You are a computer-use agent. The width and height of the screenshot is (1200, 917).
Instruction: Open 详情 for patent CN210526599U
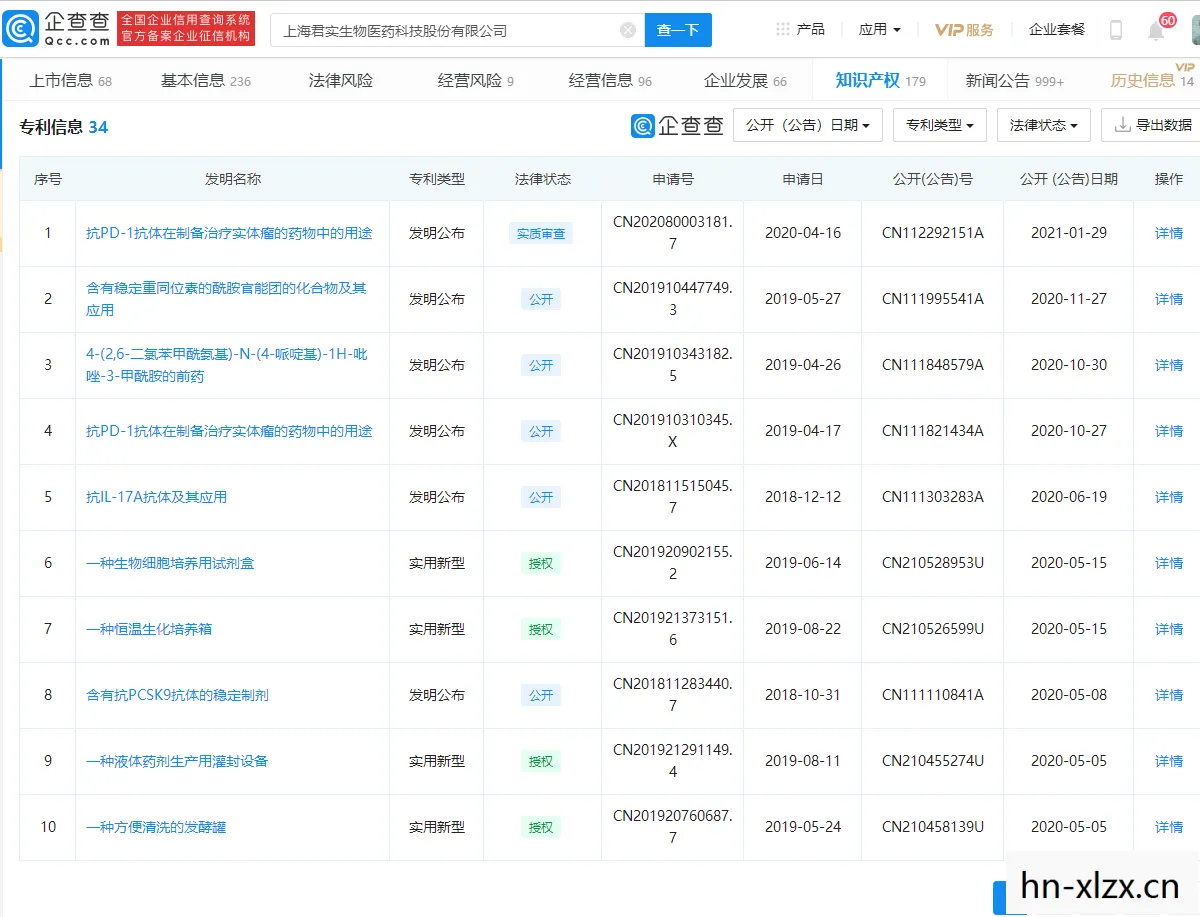coord(1169,629)
